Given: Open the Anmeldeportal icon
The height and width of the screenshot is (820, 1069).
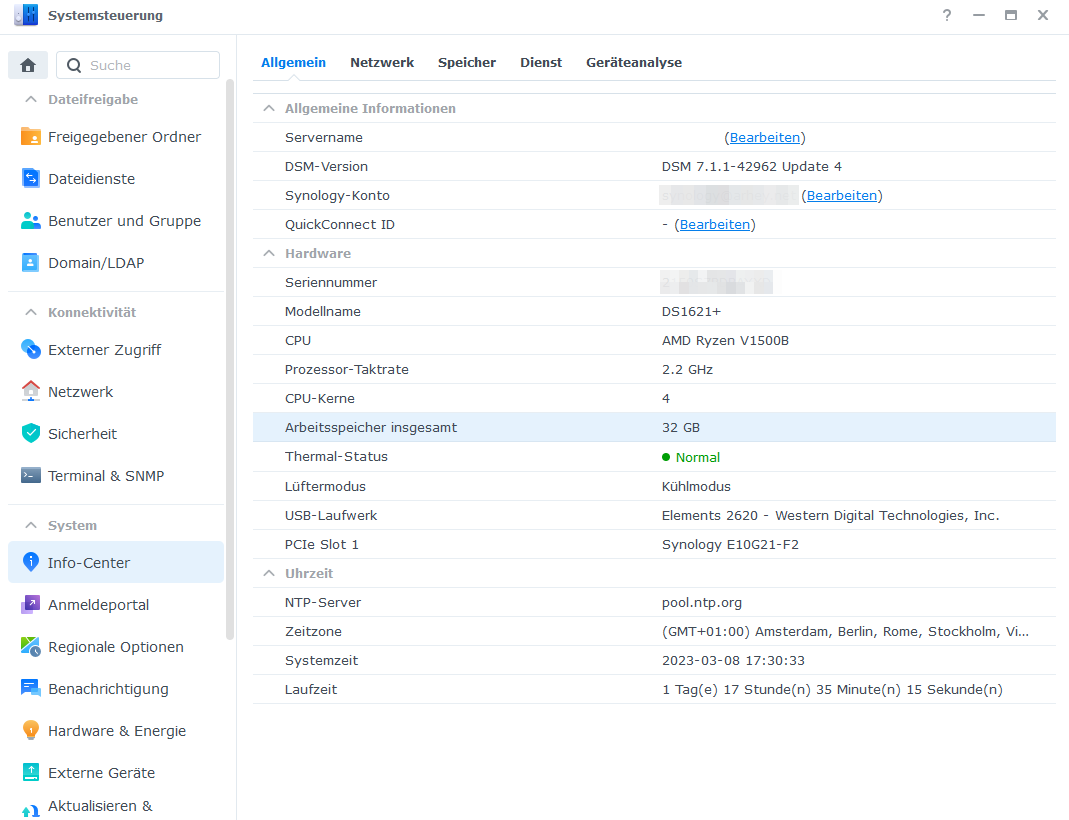Looking at the screenshot, I should coord(31,605).
